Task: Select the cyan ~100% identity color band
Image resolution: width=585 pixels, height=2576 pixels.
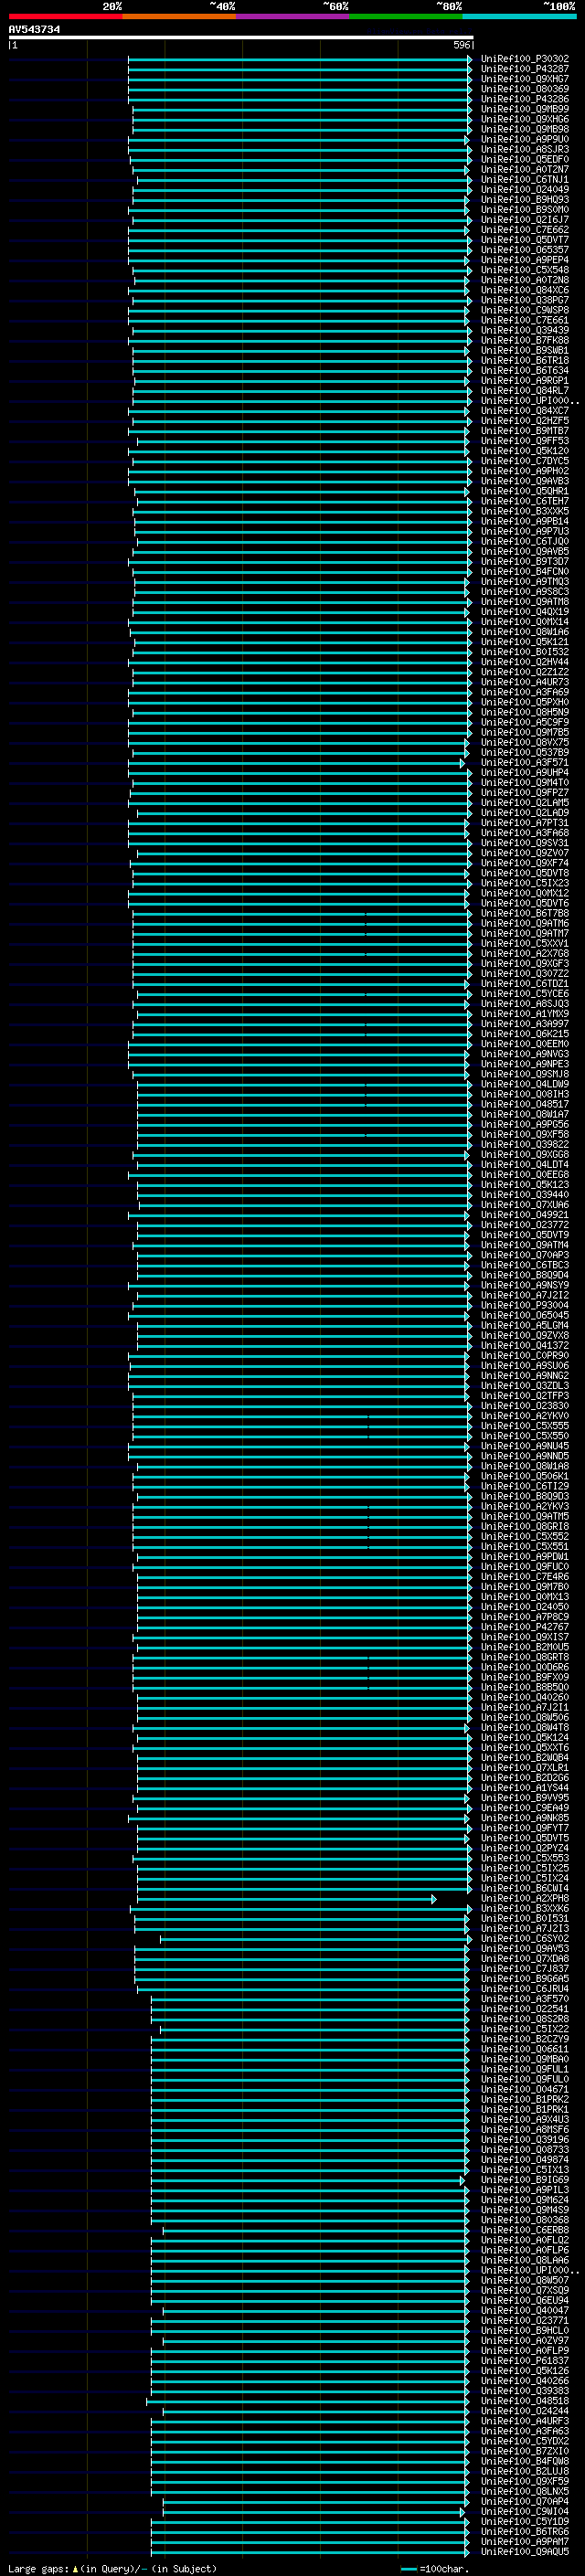Action: (x=519, y=16)
